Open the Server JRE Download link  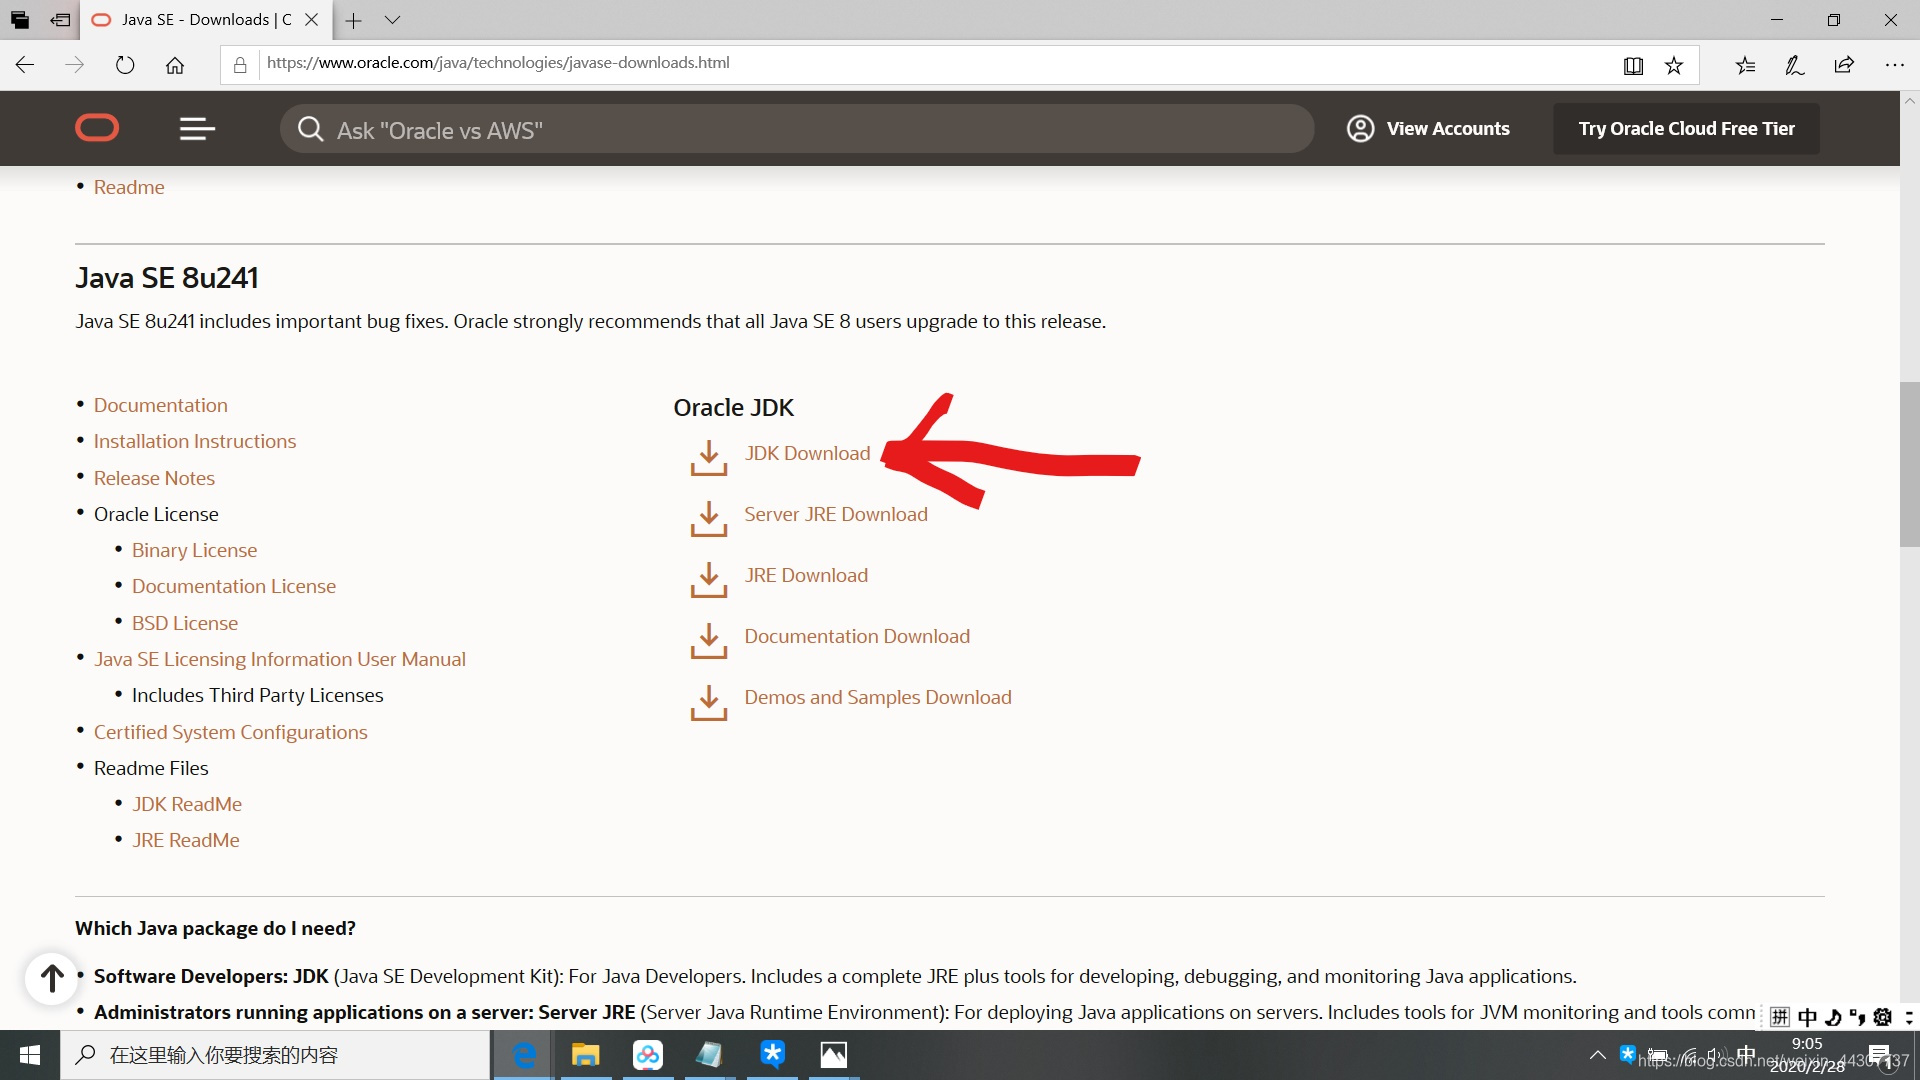point(836,514)
